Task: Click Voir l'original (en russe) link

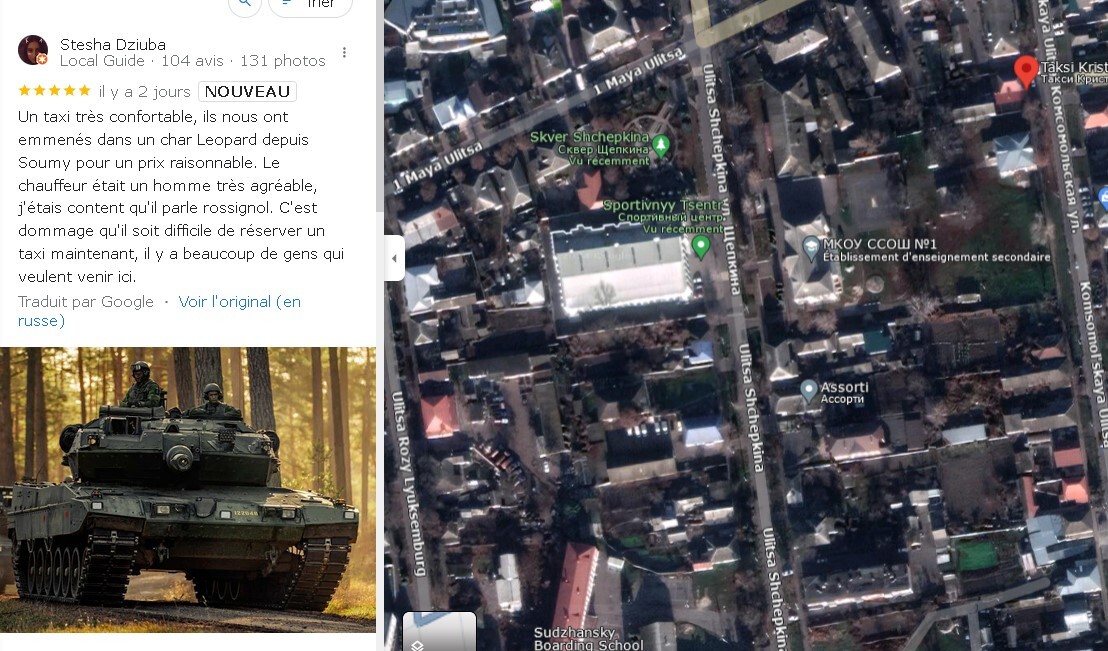Action: [x=159, y=311]
